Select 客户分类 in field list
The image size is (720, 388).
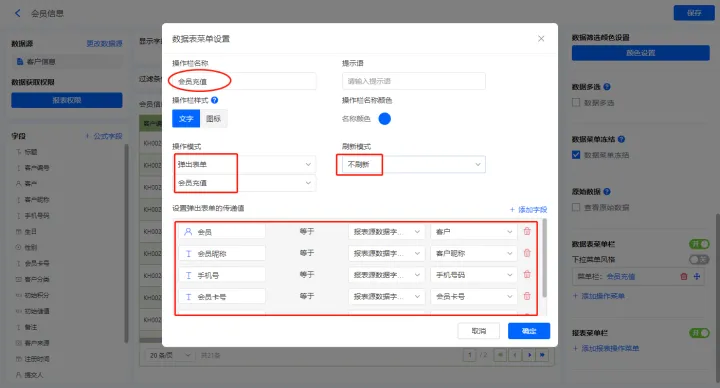(x=37, y=279)
